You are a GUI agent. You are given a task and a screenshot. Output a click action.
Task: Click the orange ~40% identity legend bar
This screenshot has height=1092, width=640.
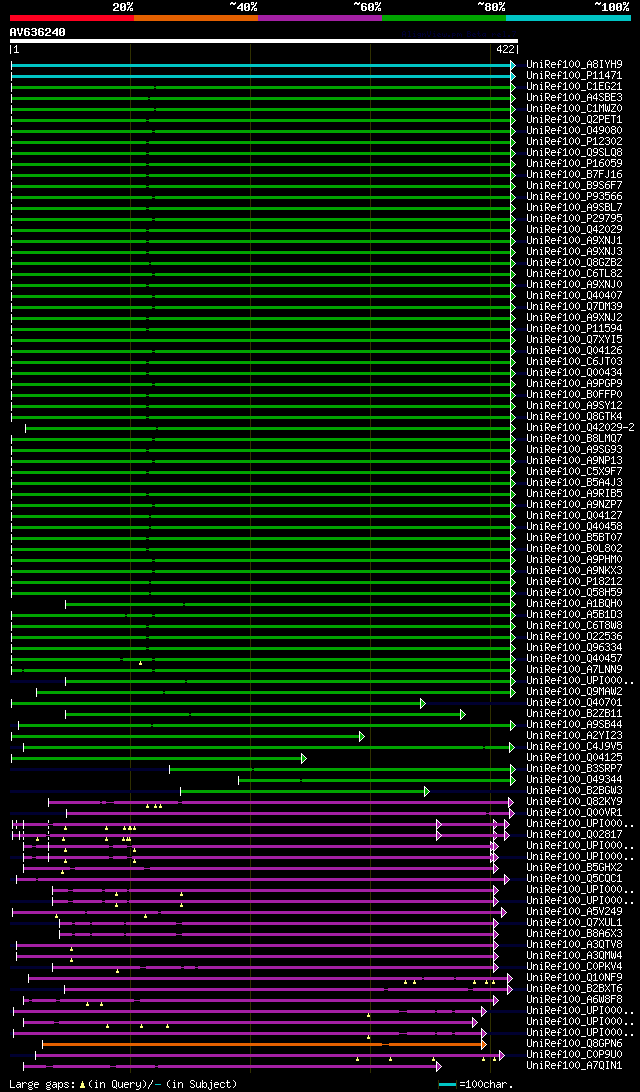pos(196,17)
